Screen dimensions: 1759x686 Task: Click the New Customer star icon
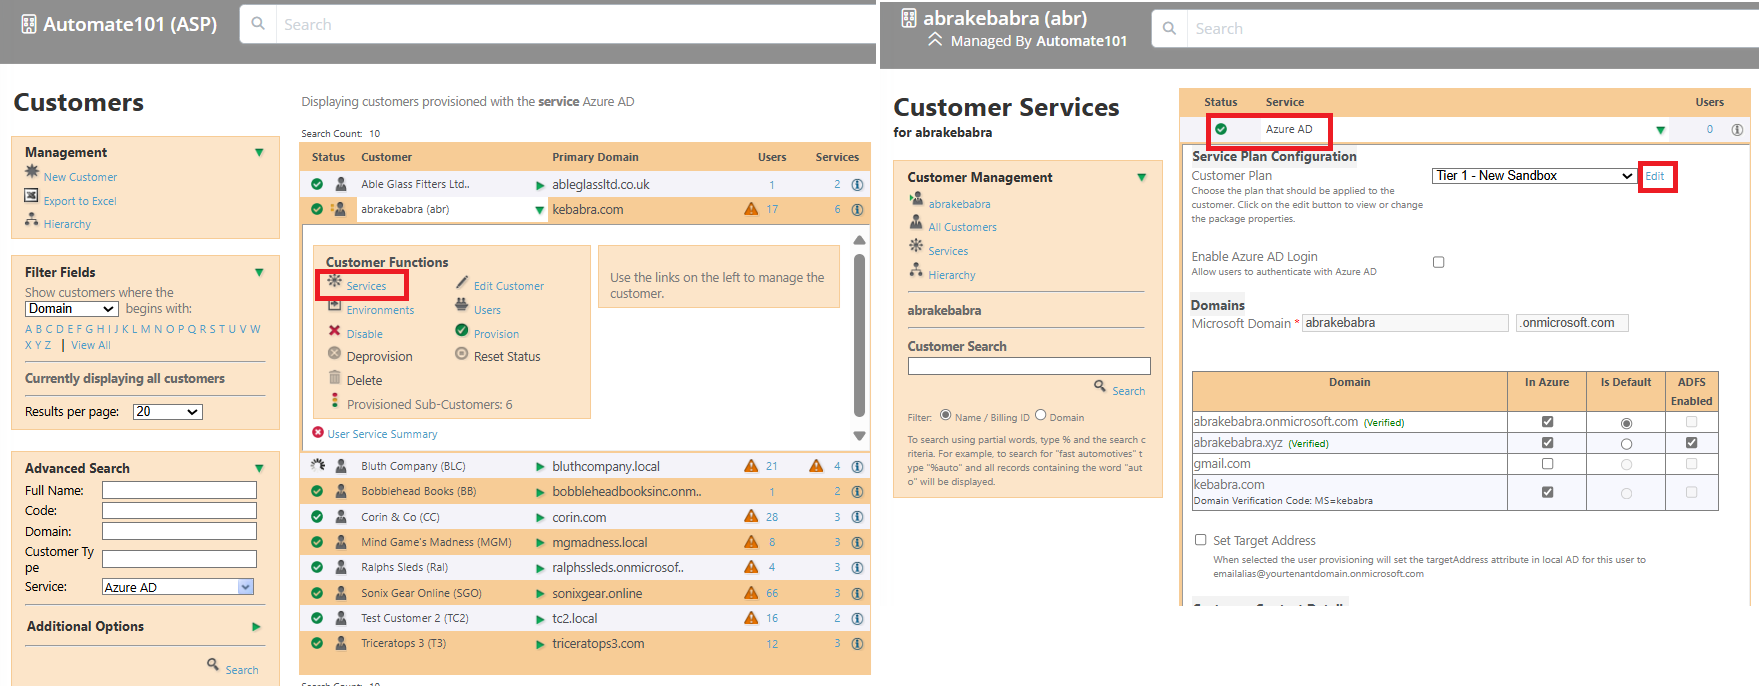coord(32,172)
